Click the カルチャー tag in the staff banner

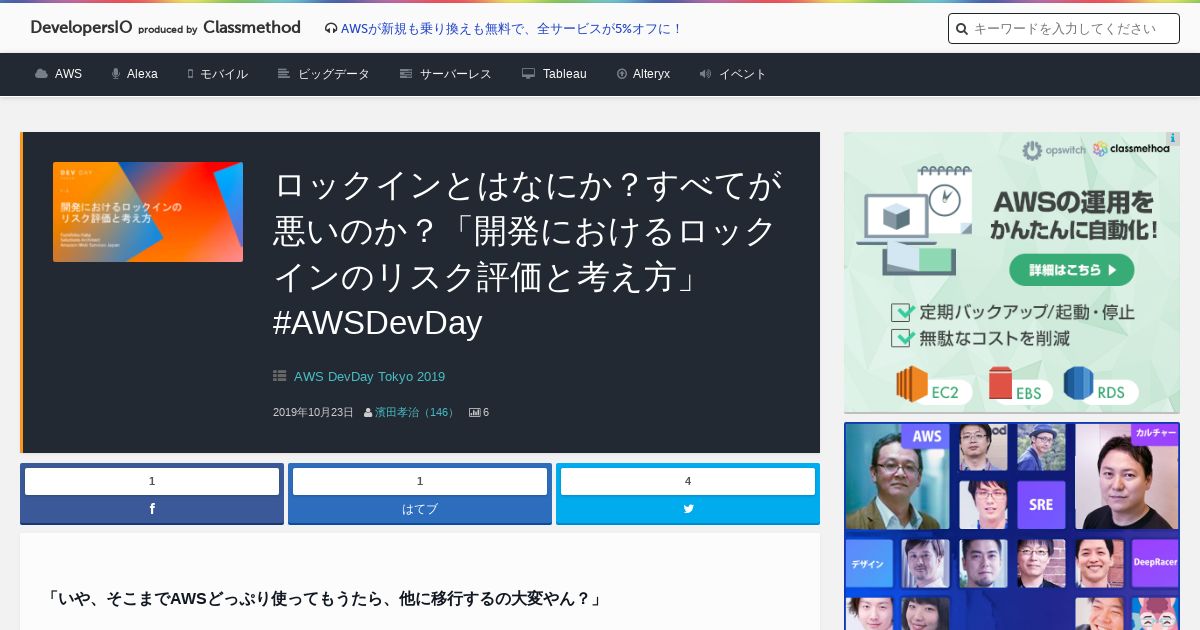pos(1155,433)
